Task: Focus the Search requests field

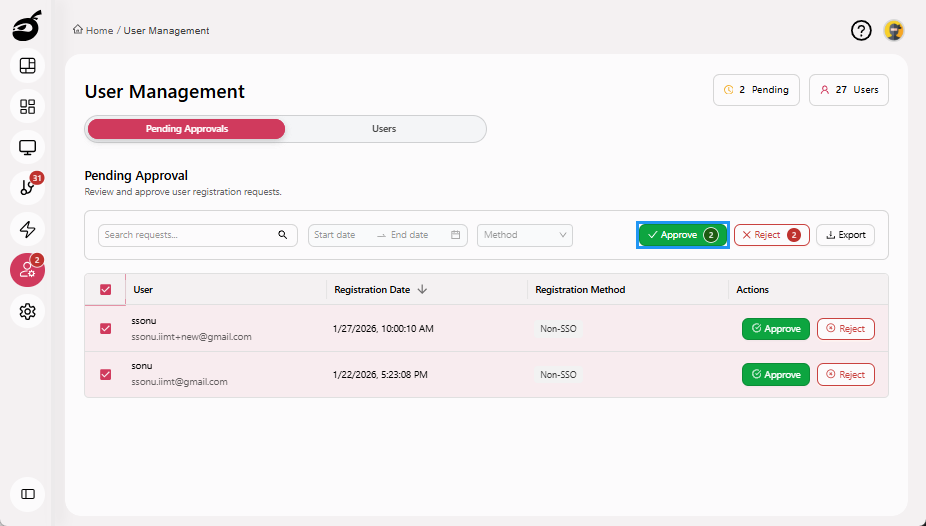Action: point(198,235)
